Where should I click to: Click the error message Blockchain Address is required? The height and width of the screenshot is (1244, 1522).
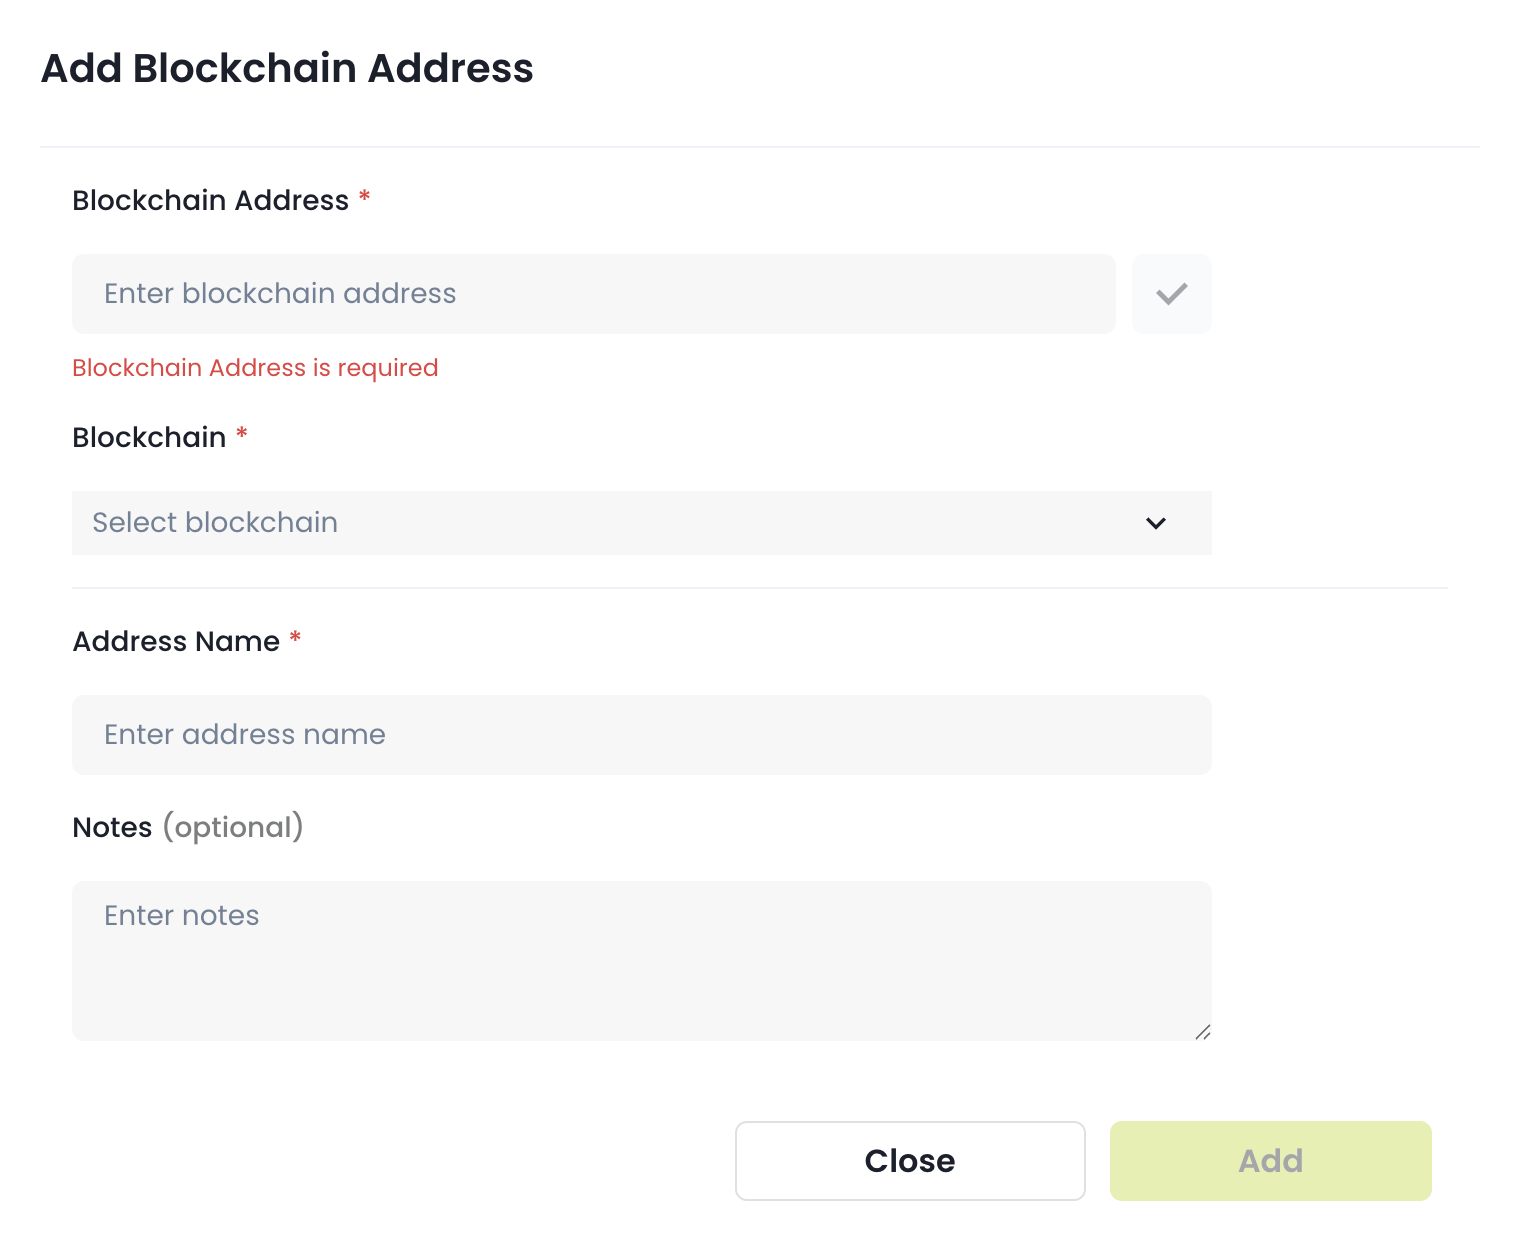pos(254,367)
